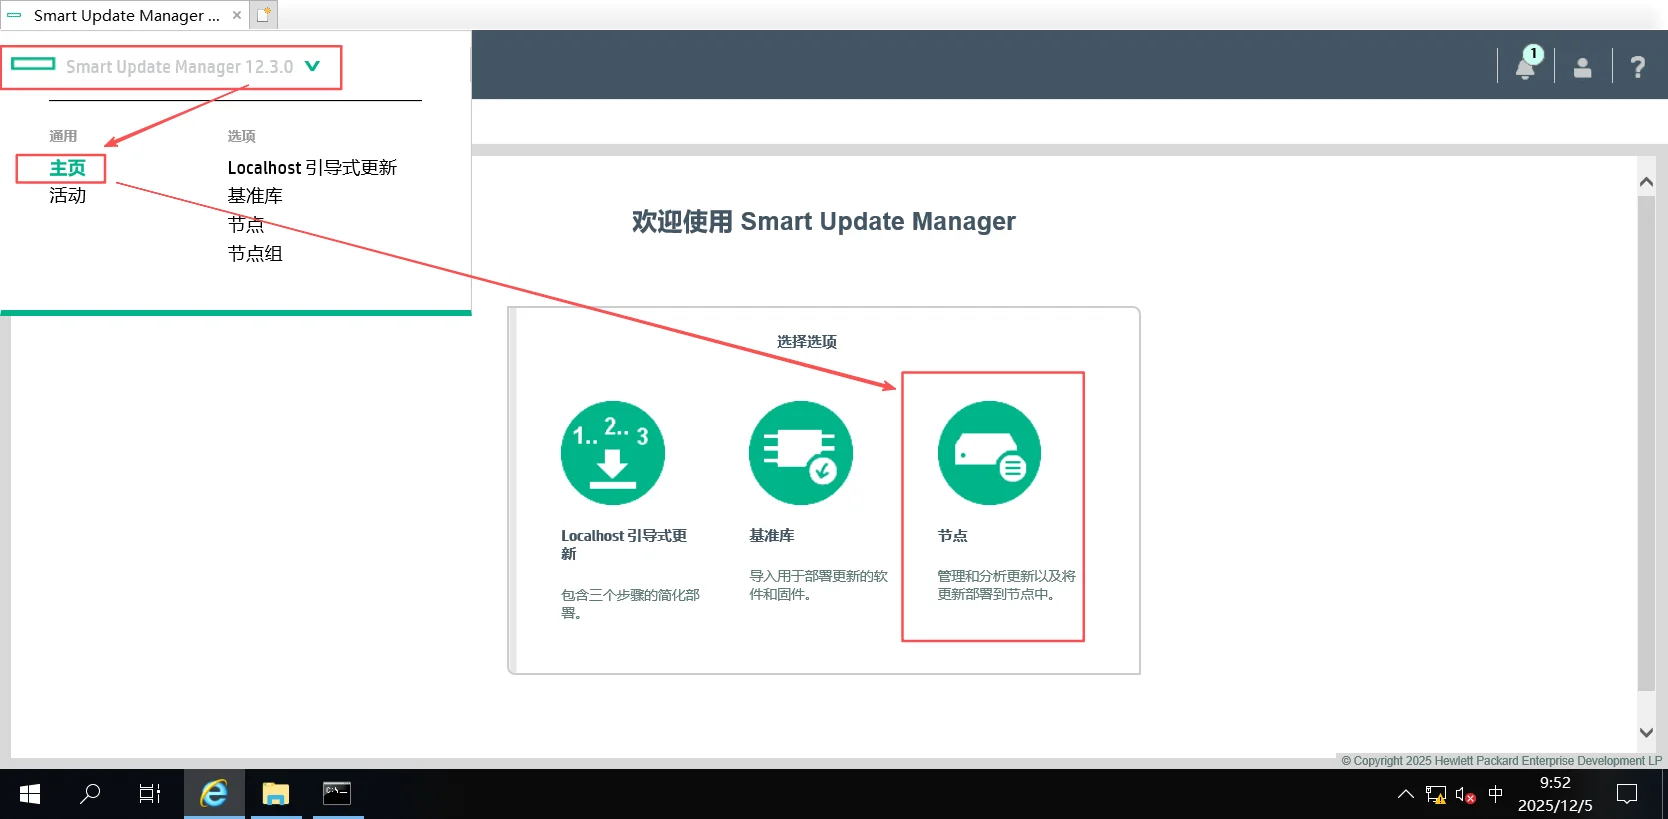The image size is (1668, 819).
Task: Click the 节点 card title
Action: (x=952, y=535)
